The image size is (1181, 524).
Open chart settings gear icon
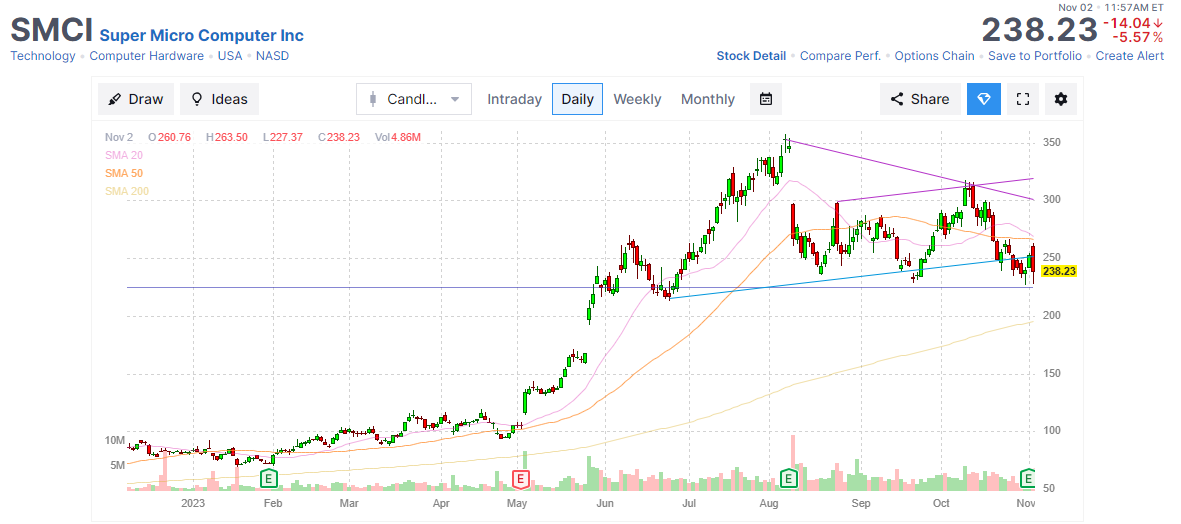tap(1060, 99)
